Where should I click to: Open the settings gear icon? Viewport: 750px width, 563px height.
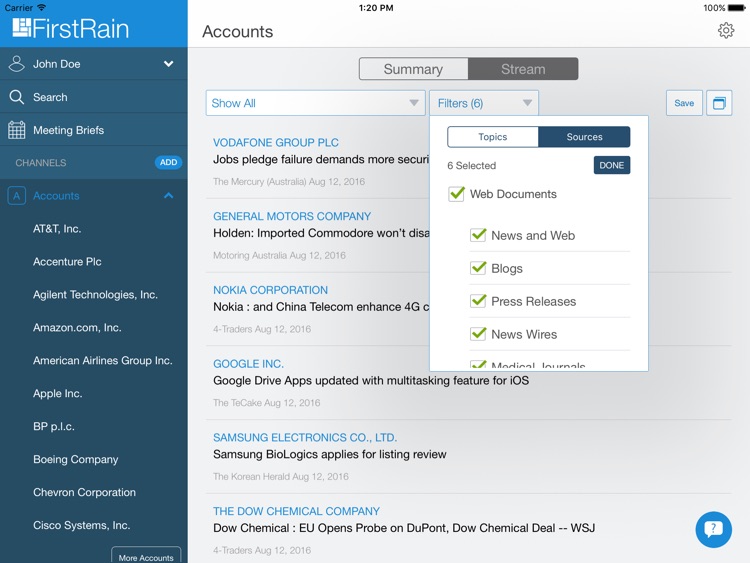pyautogui.click(x=726, y=30)
